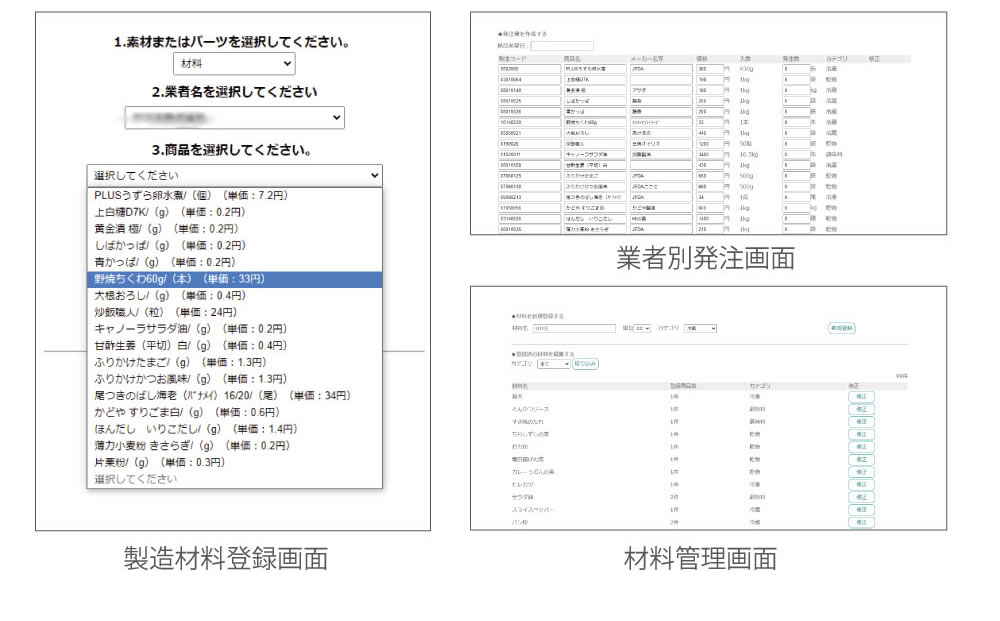The height and width of the screenshot is (621, 1000).
Task: Click the 絞り込み filter button
Action: click(x=585, y=363)
